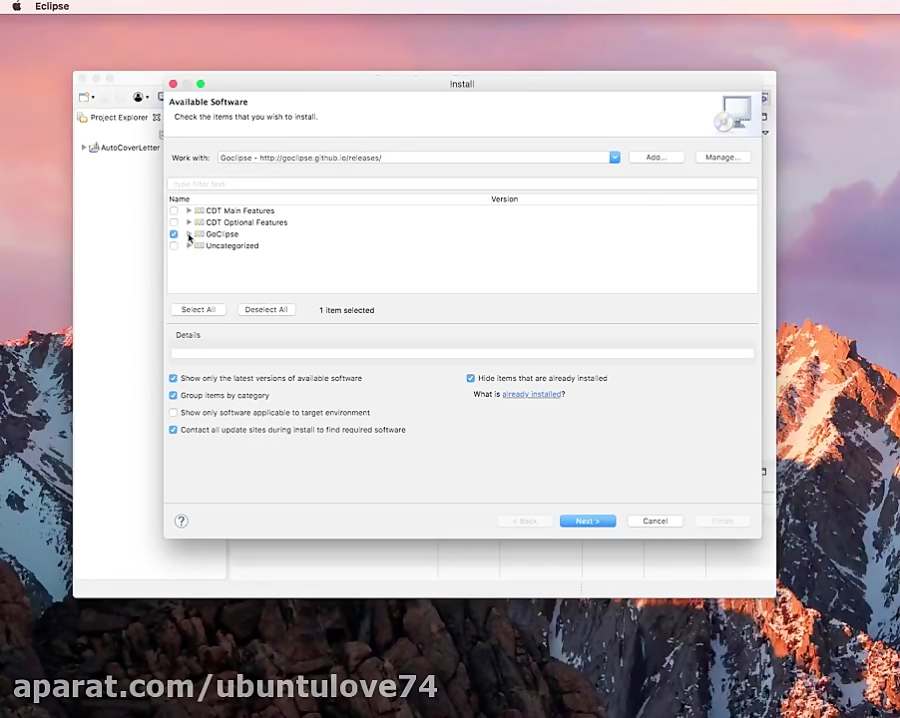This screenshot has height=718, width=900.
Task: Uncheck the GoClipse checkbox
Action: [x=174, y=234]
